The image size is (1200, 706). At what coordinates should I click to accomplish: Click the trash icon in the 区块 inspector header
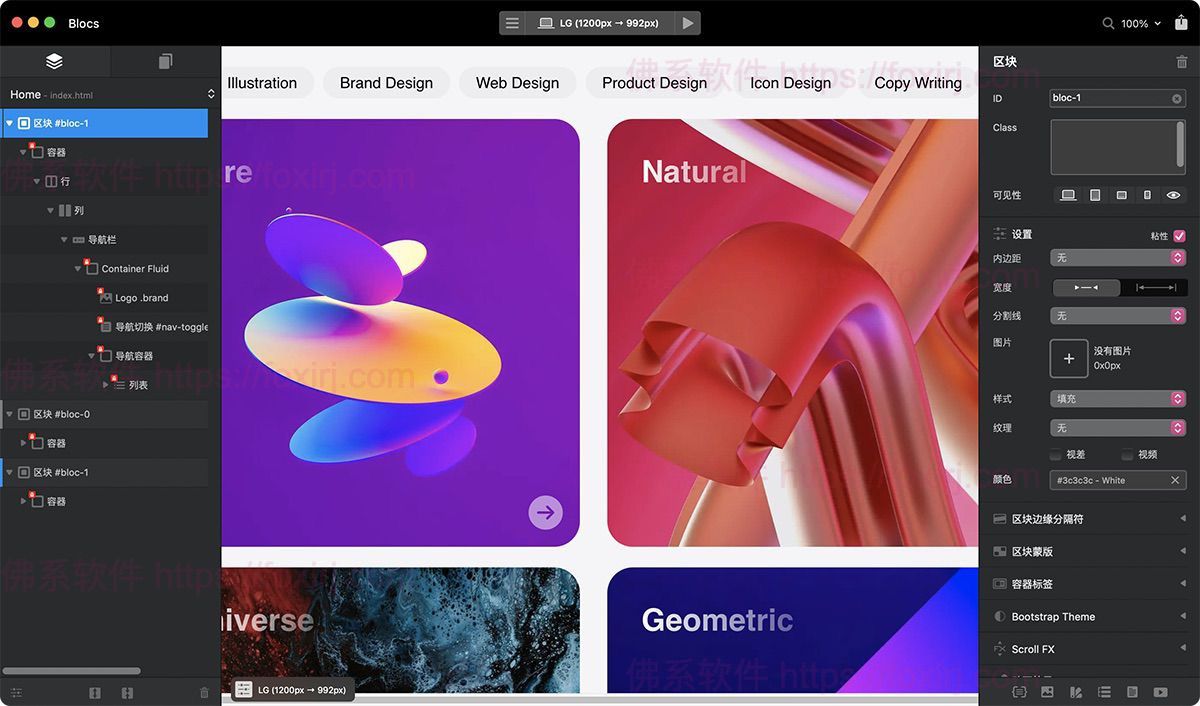pyautogui.click(x=1182, y=62)
